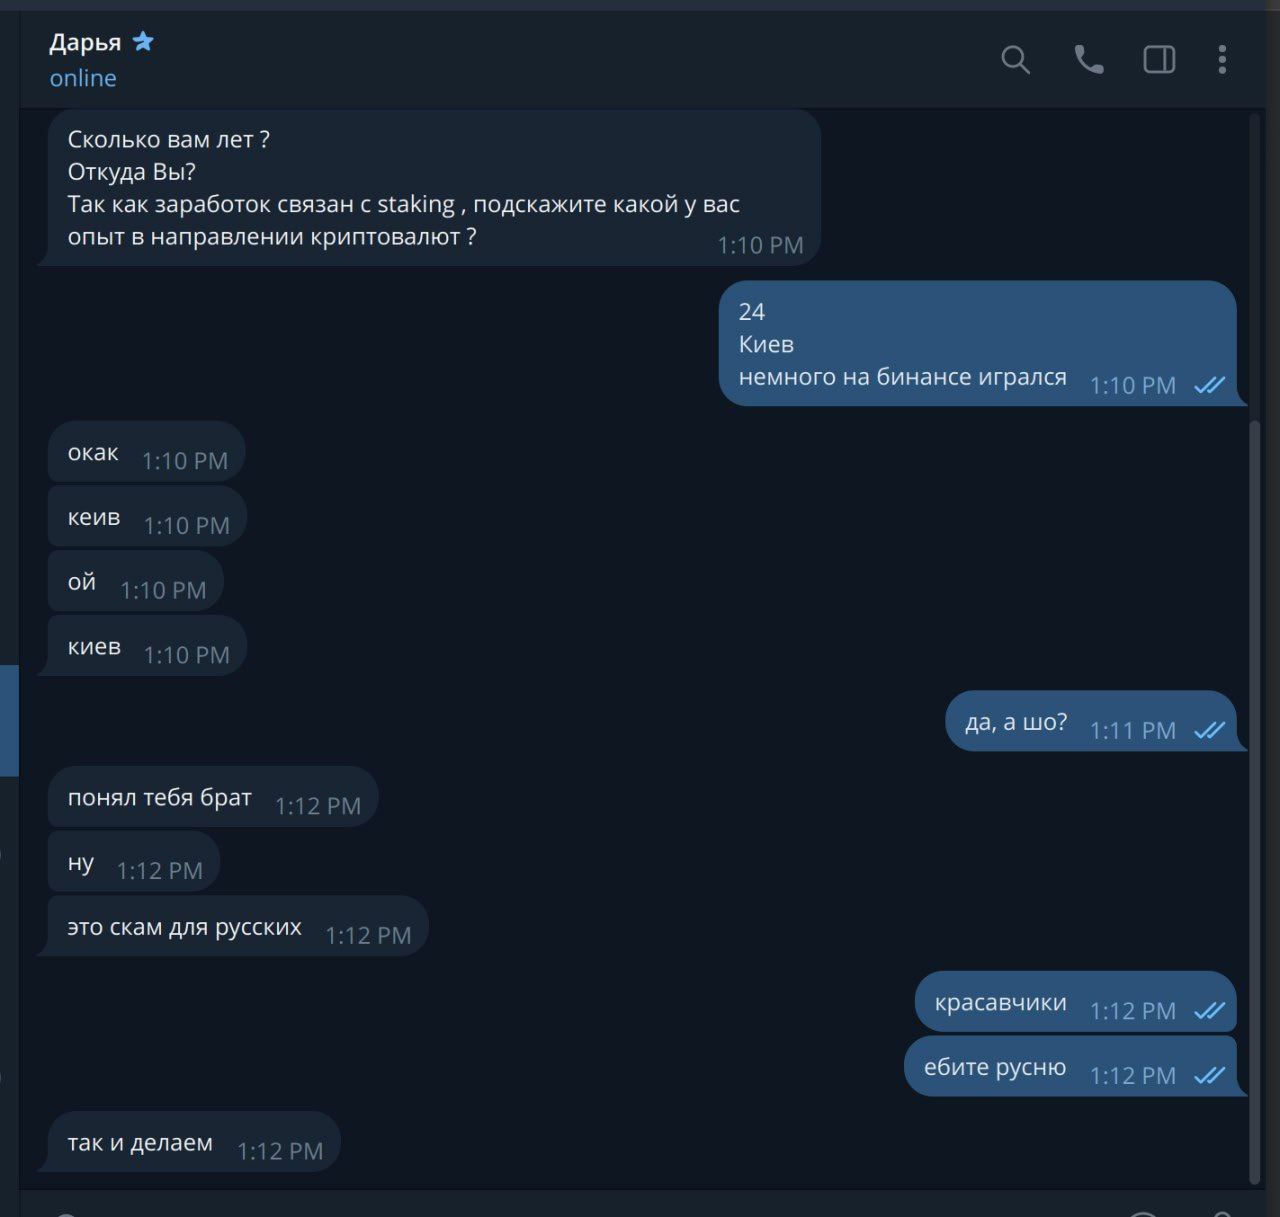This screenshot has height=1217, width=1280.
Task: Select the message starting with Сколько вам лет
Action: point(434,188)
